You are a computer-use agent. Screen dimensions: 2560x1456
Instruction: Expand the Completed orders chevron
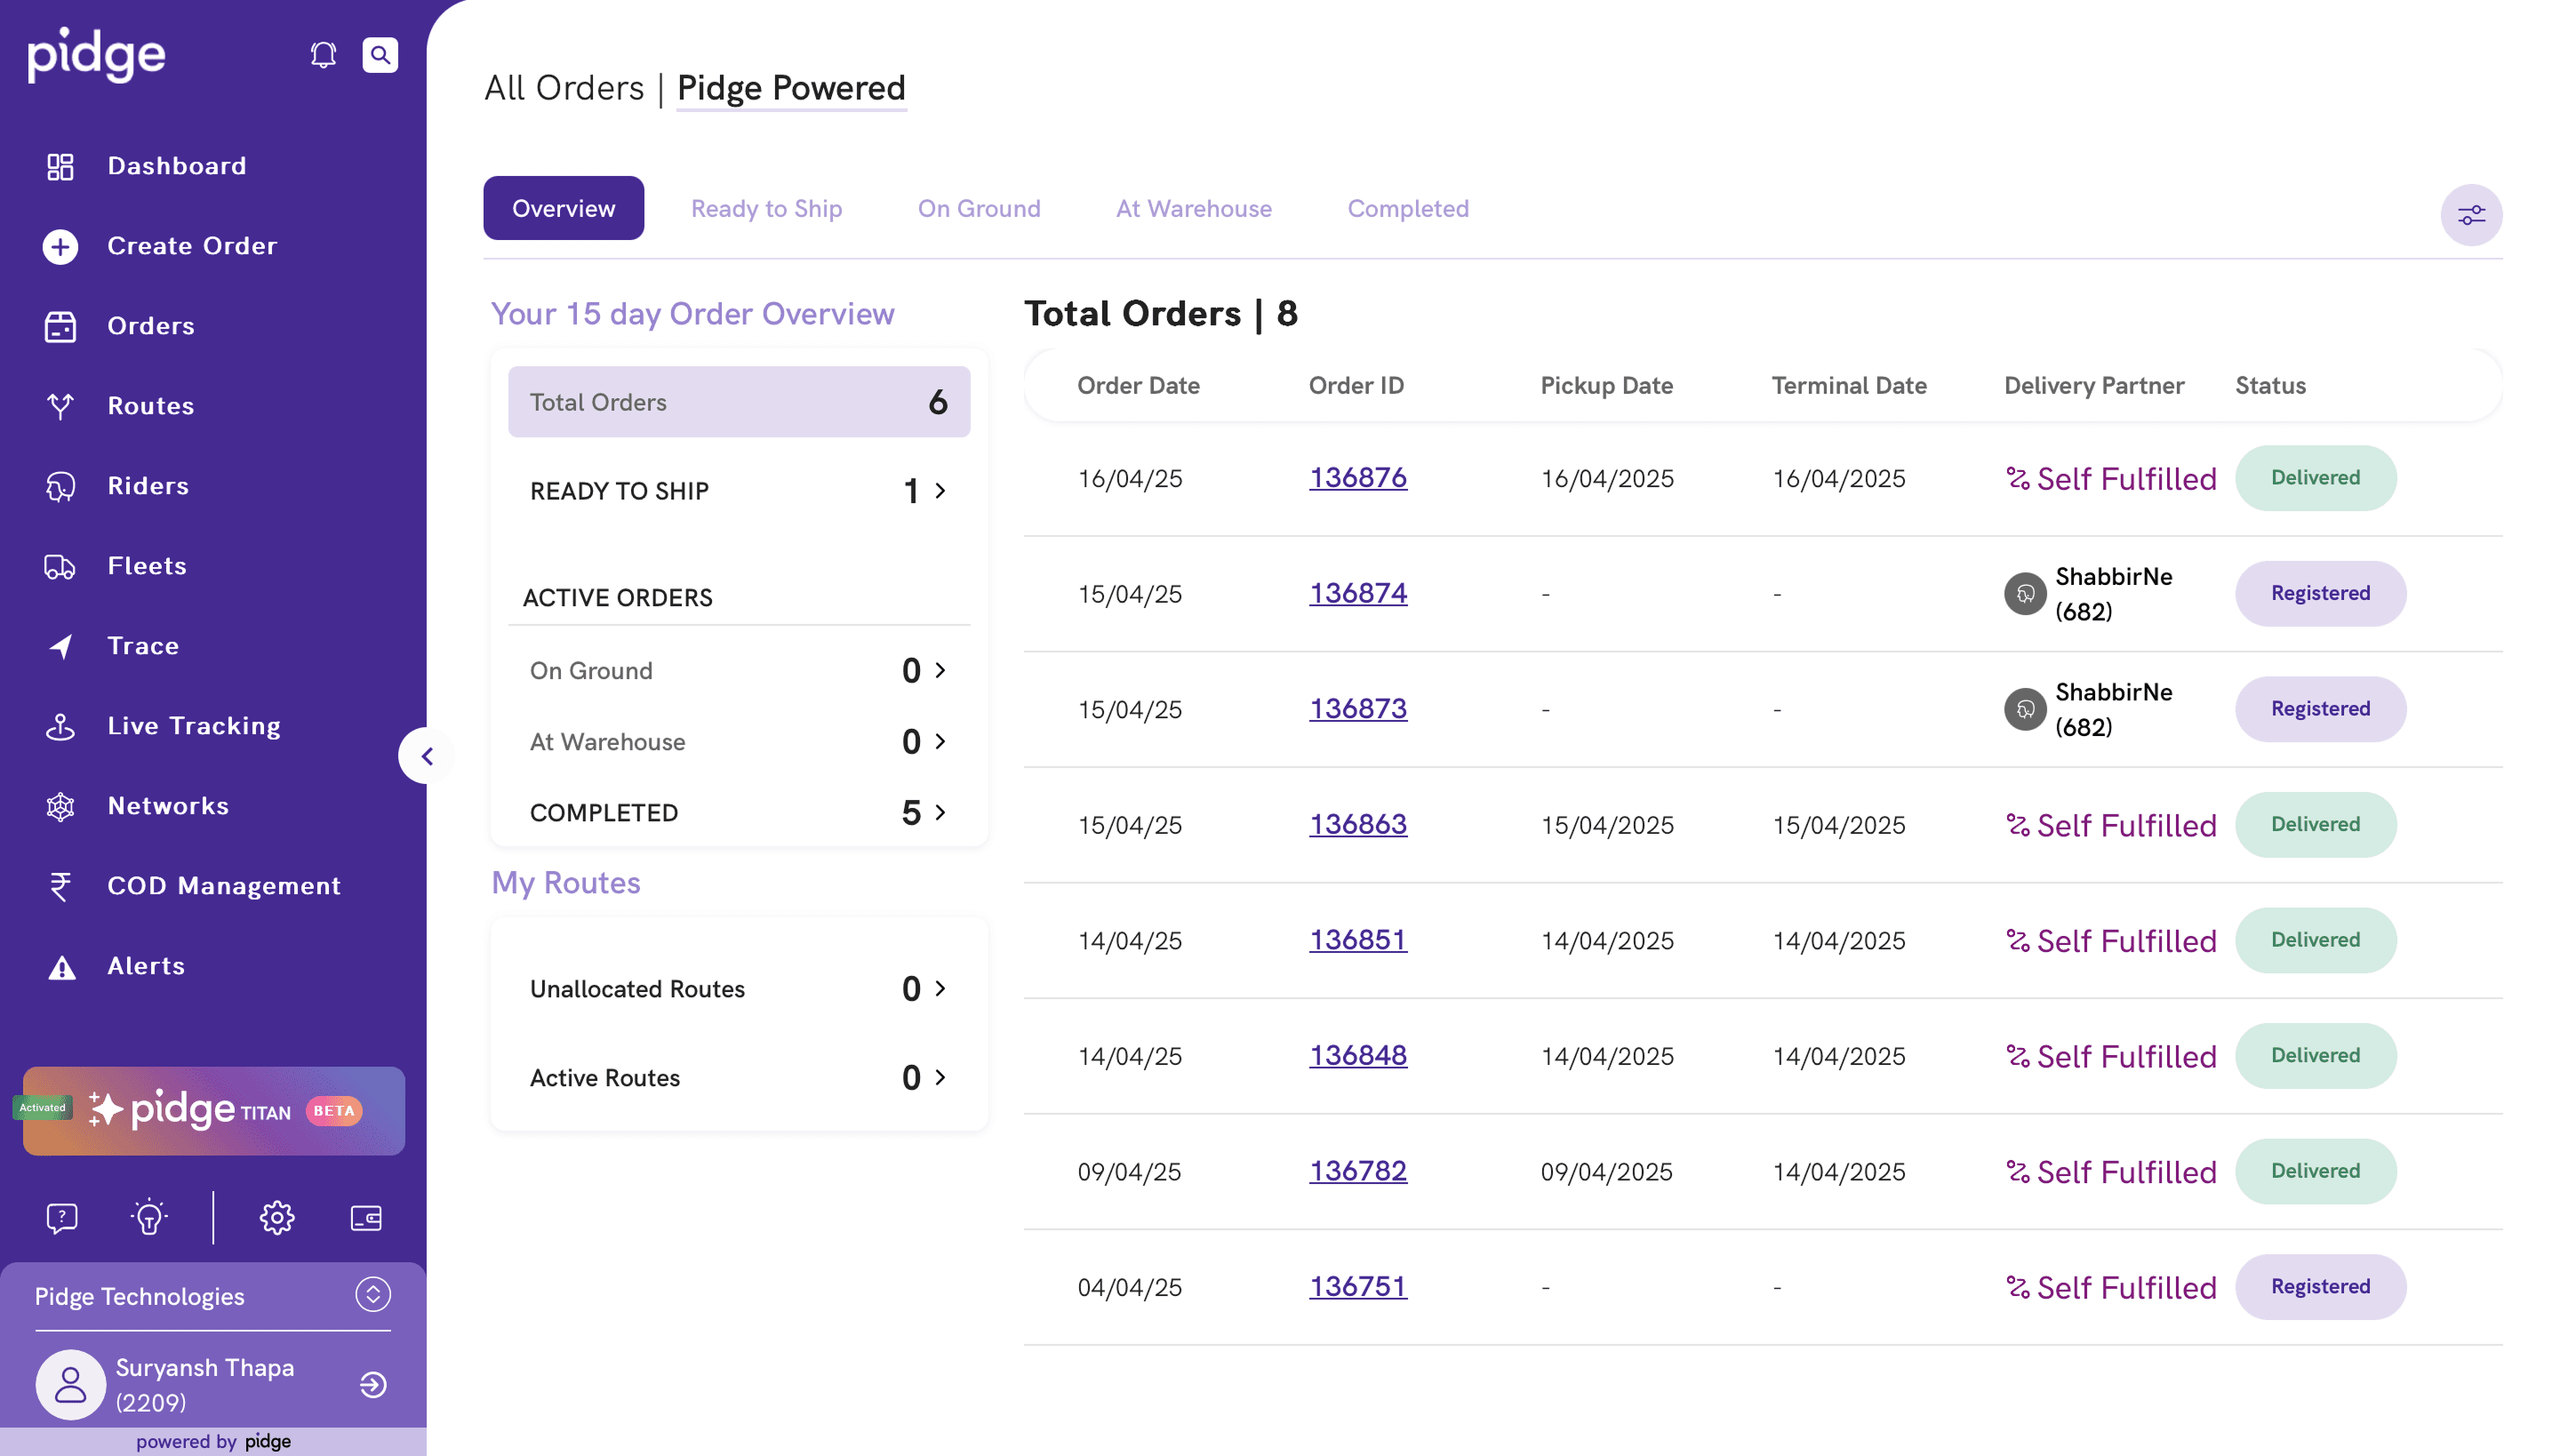(x=940, y=812)
